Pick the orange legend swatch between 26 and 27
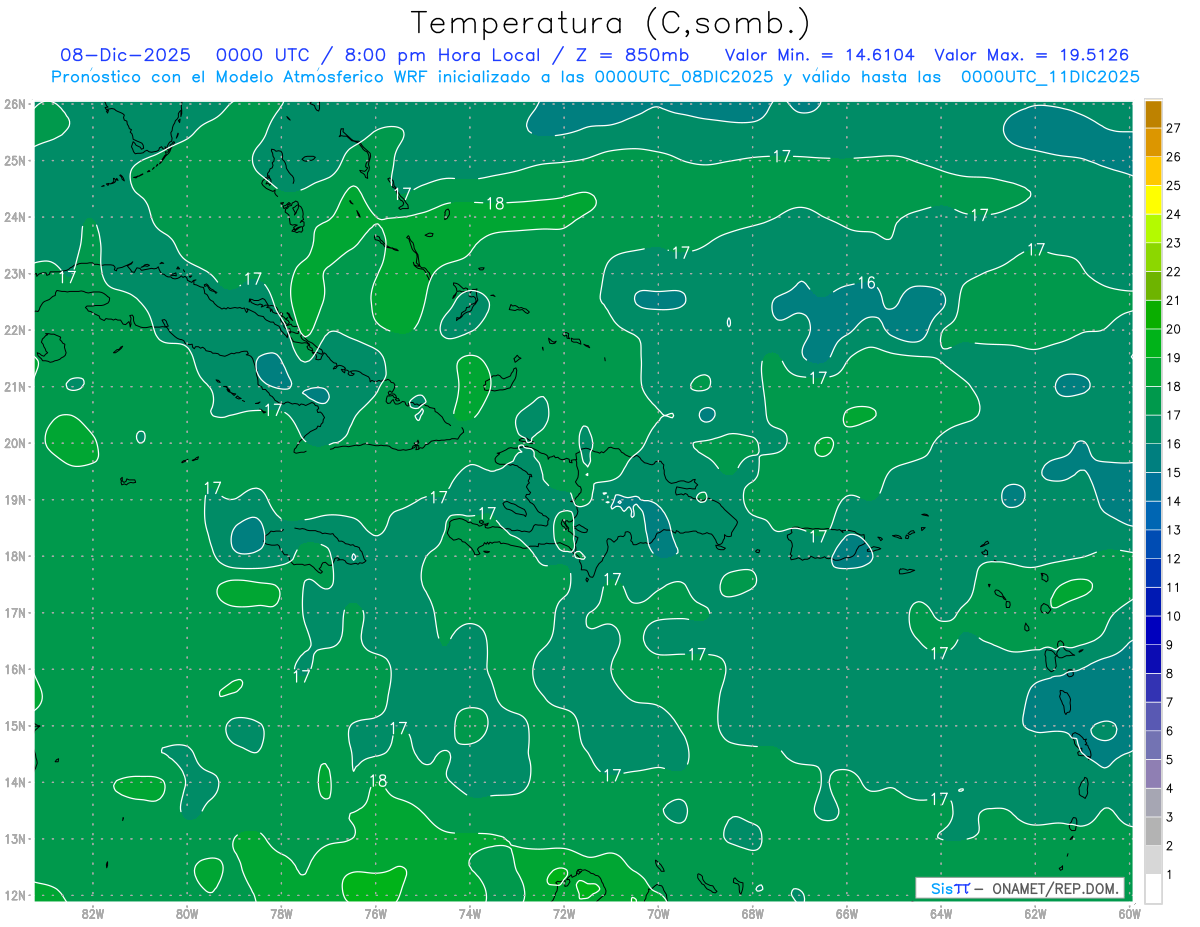Image resolution: width=1200 pixels, height=927 pixels. click(x=1153, y=142)
